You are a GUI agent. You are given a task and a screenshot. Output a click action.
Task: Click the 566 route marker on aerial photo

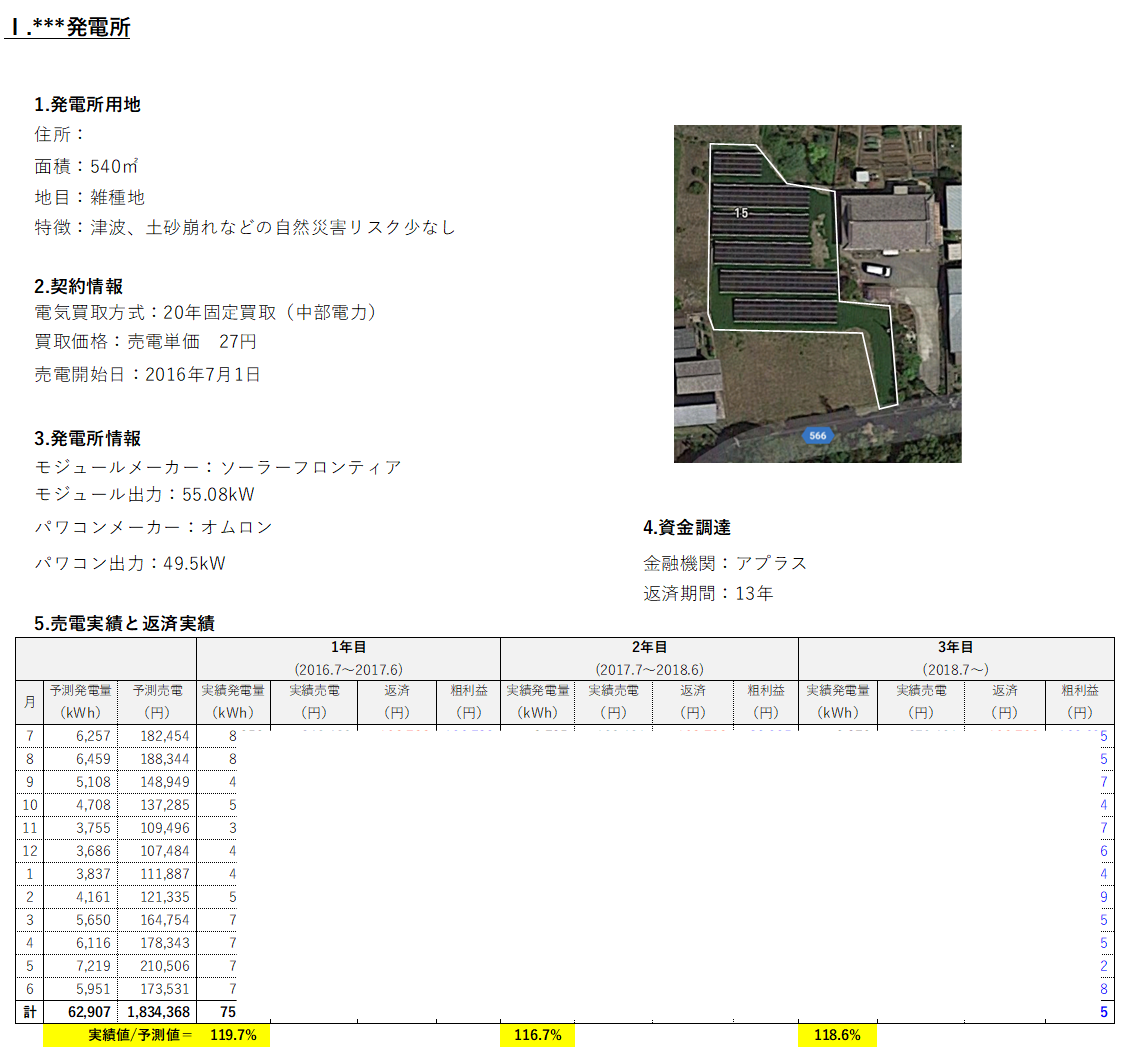(817, 436)
